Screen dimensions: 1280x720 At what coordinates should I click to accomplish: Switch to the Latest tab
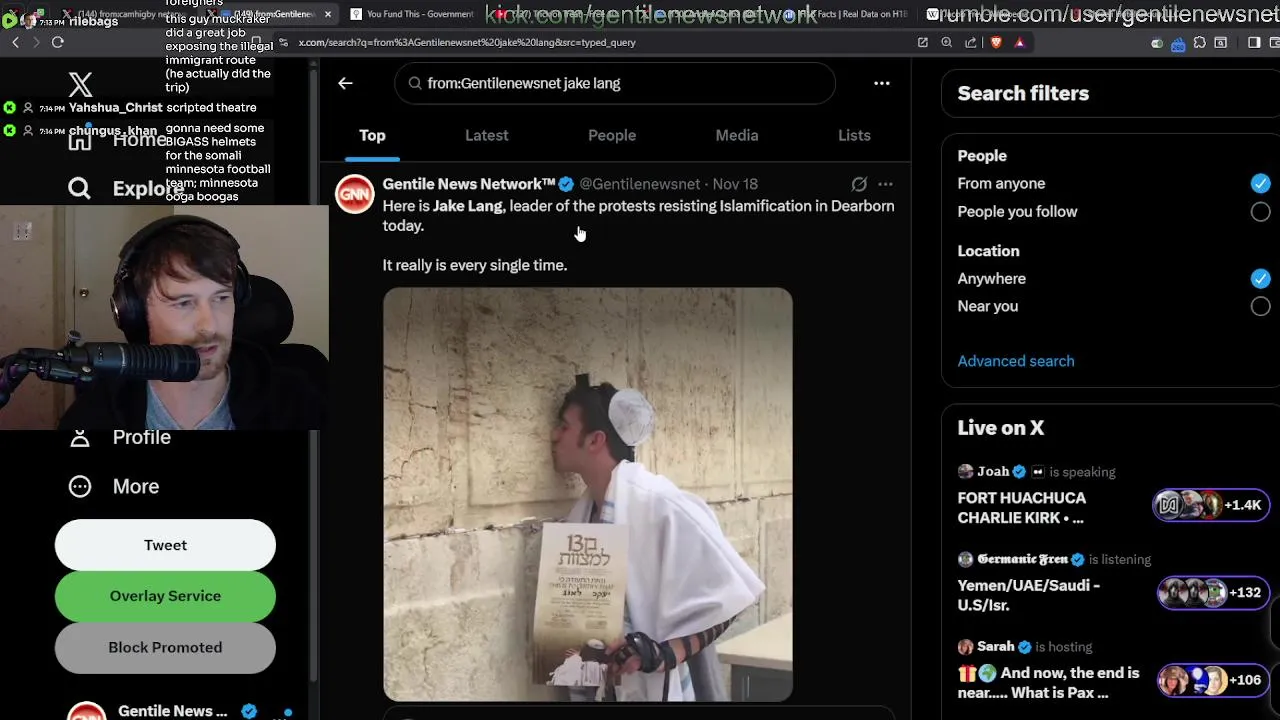tap(487, 135)
